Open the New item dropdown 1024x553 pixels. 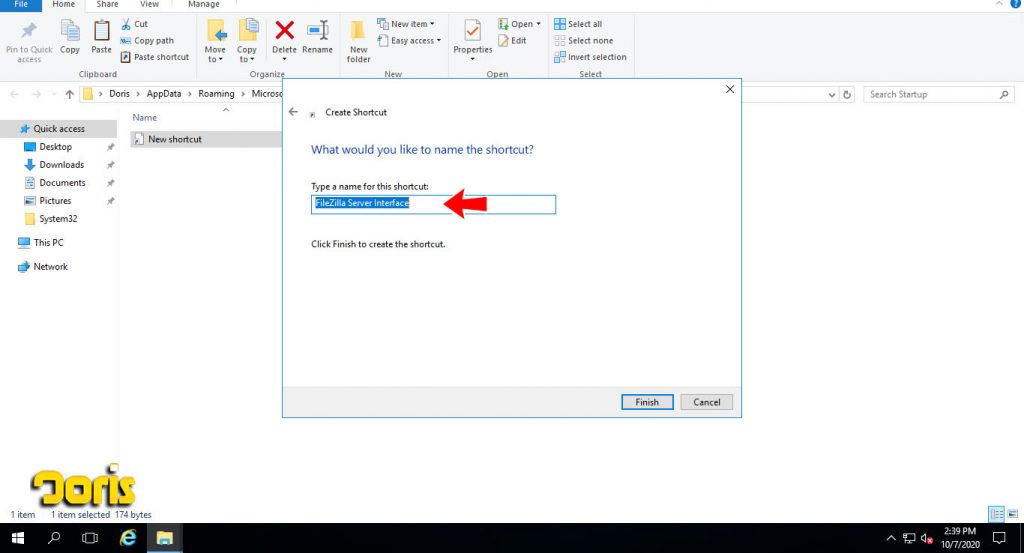point(406,24)
